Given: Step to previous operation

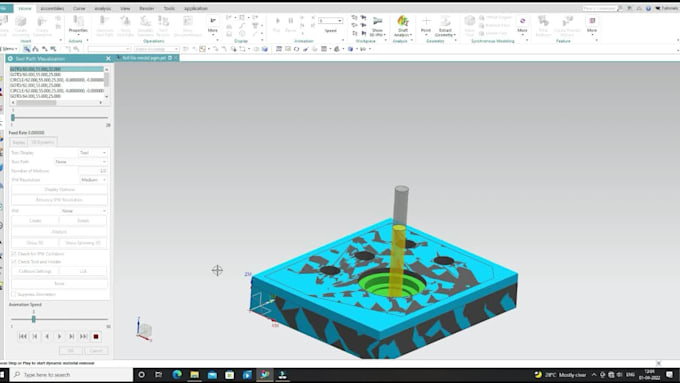Looking at the screenshot, I should coord(35,336).
